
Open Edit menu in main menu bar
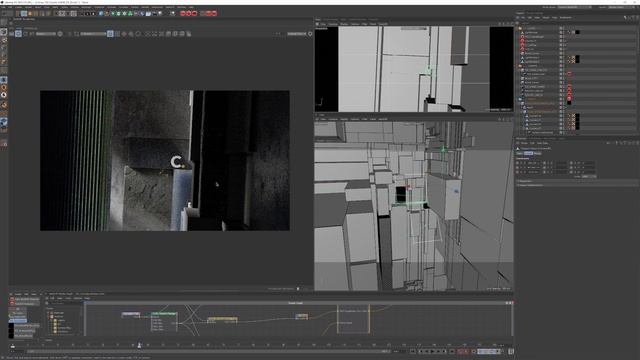[x=10, y=7]
